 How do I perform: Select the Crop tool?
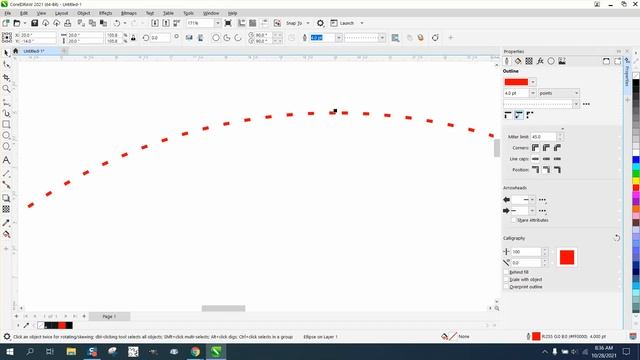(7, 78)
